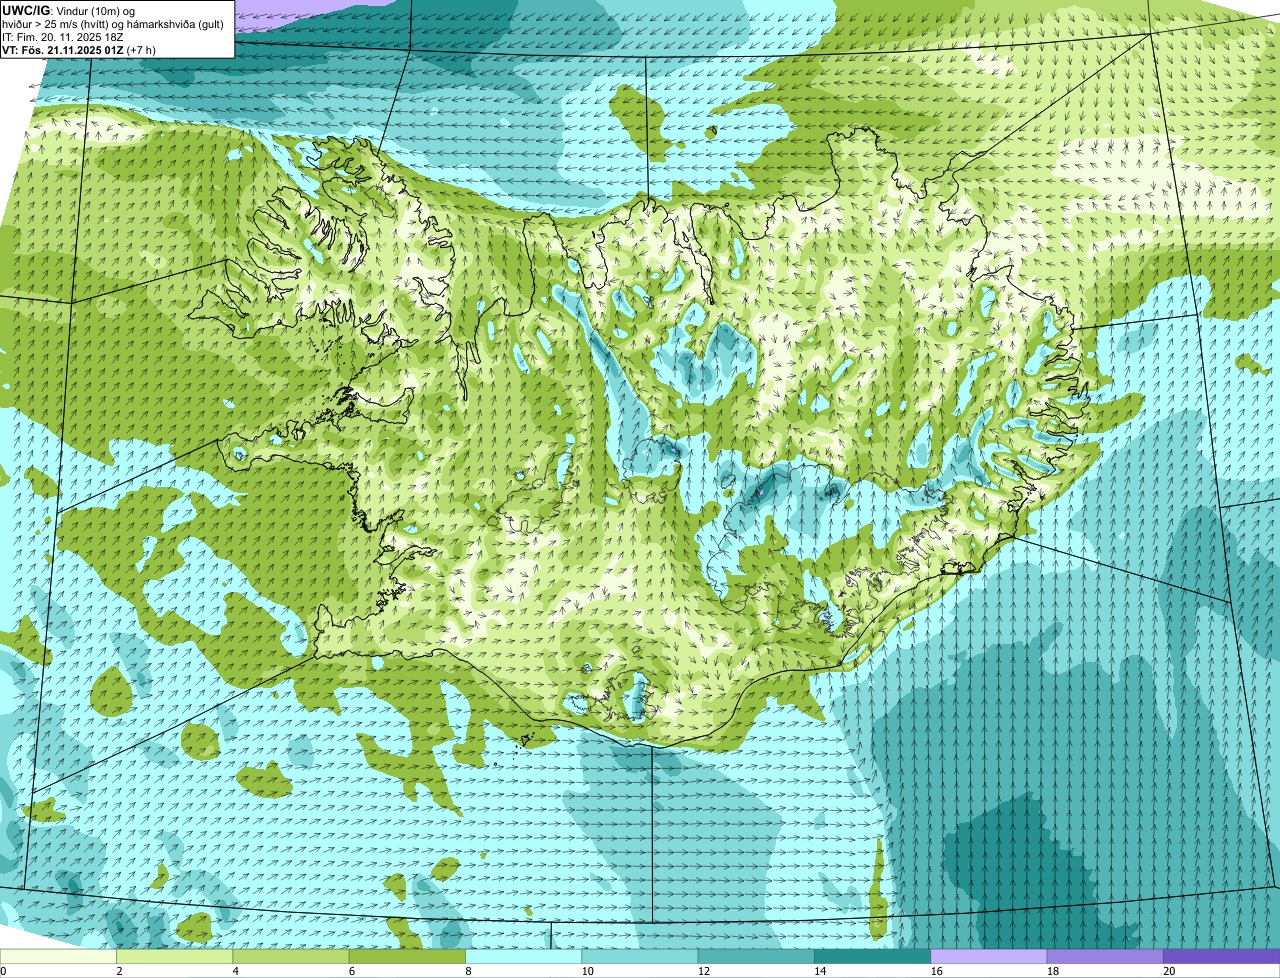Viewport: 1280px width, 978px height.
Task: Click the '2' label on the color scale
Action: point(119,971)
